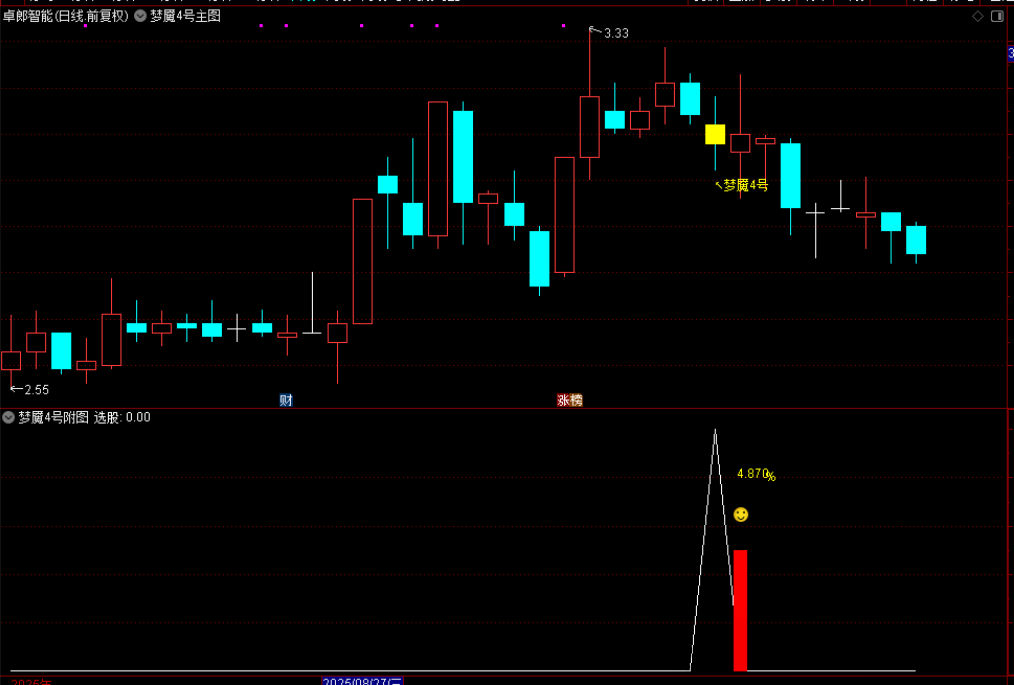1014x685 pixels.
Task: Click the 梦魇4号附图 indicator name
Action: (x=53, y=417)
